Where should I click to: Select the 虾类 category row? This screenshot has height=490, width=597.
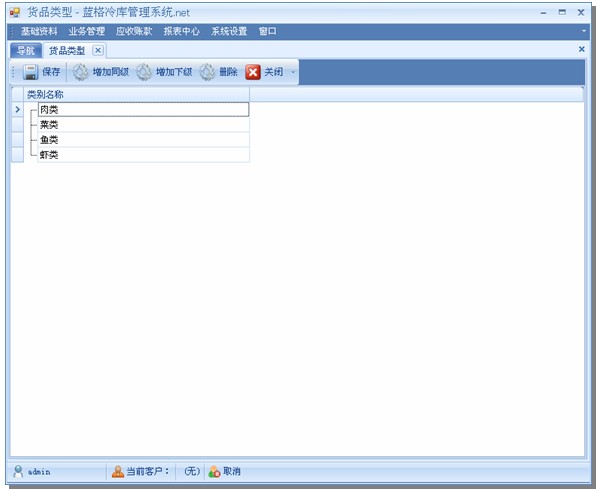tap(144, 155)
